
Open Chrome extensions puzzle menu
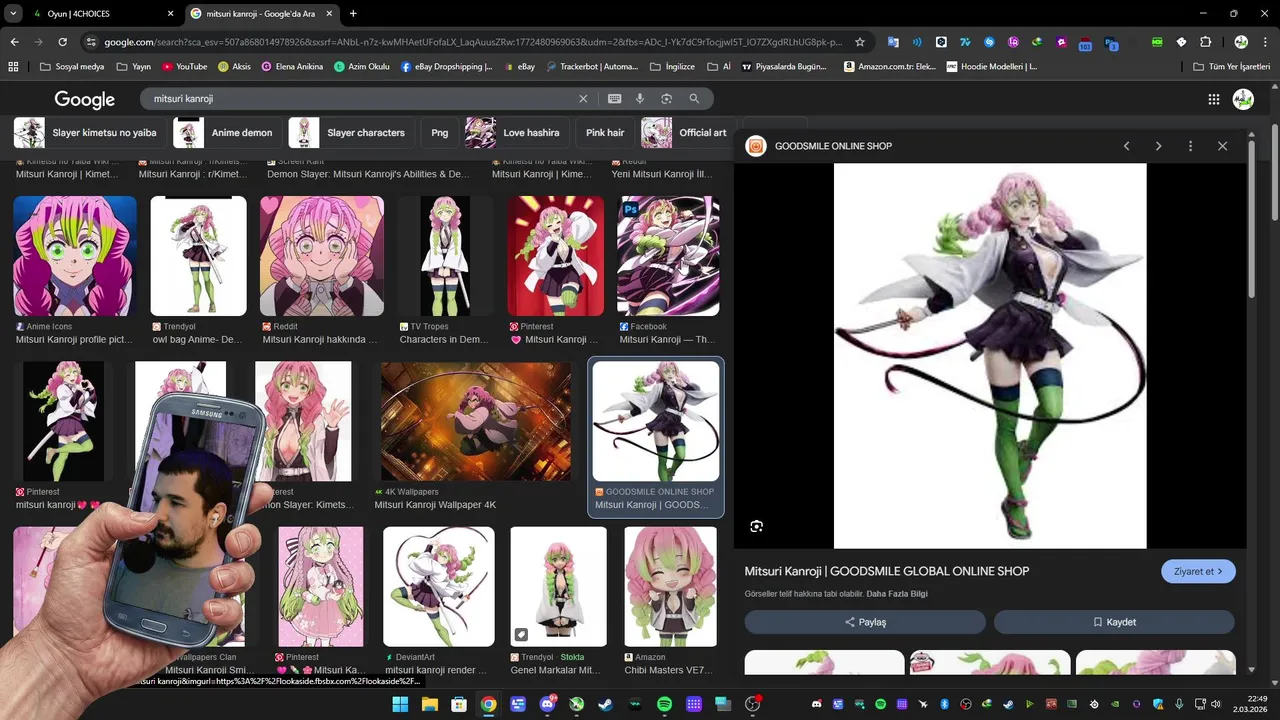pyautogui.click(x=1205, y=42)
